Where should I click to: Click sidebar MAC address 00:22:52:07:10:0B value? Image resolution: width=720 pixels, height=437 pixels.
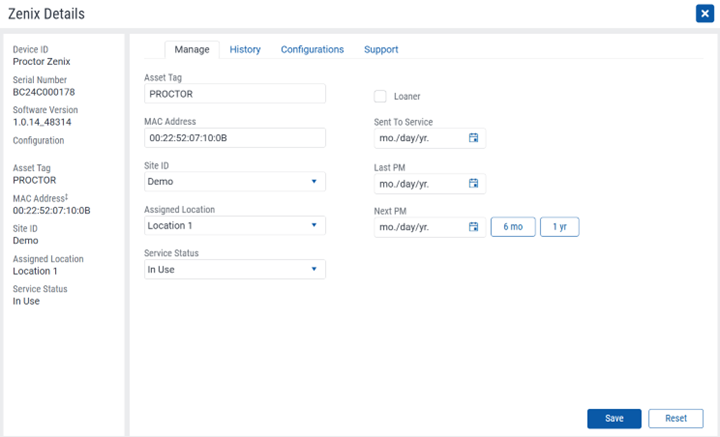(51, 211)
